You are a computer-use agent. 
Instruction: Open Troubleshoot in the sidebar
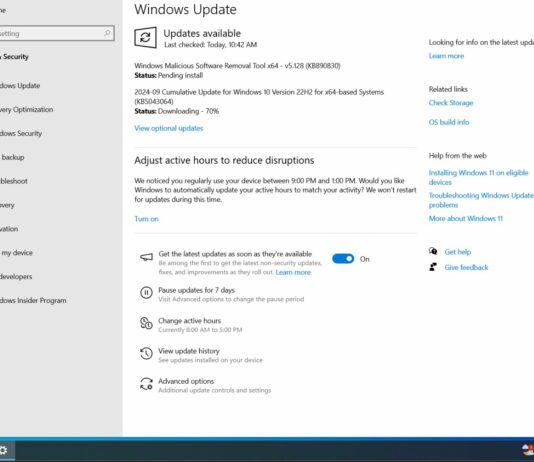(x=14, y=181)
